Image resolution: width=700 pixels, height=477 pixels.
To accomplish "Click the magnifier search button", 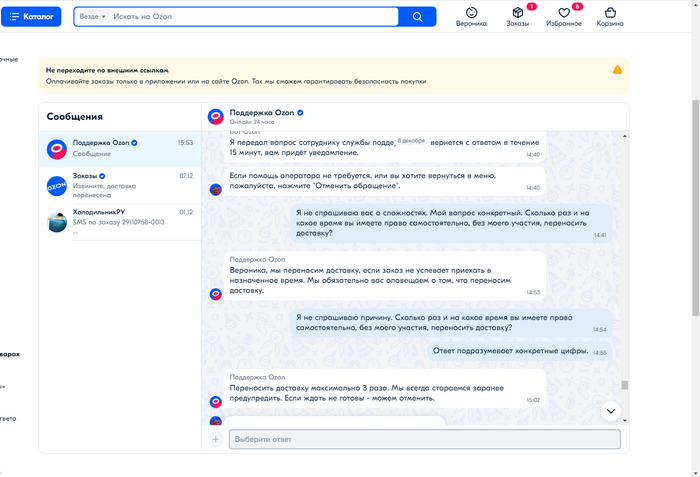I will pos(417,17).
